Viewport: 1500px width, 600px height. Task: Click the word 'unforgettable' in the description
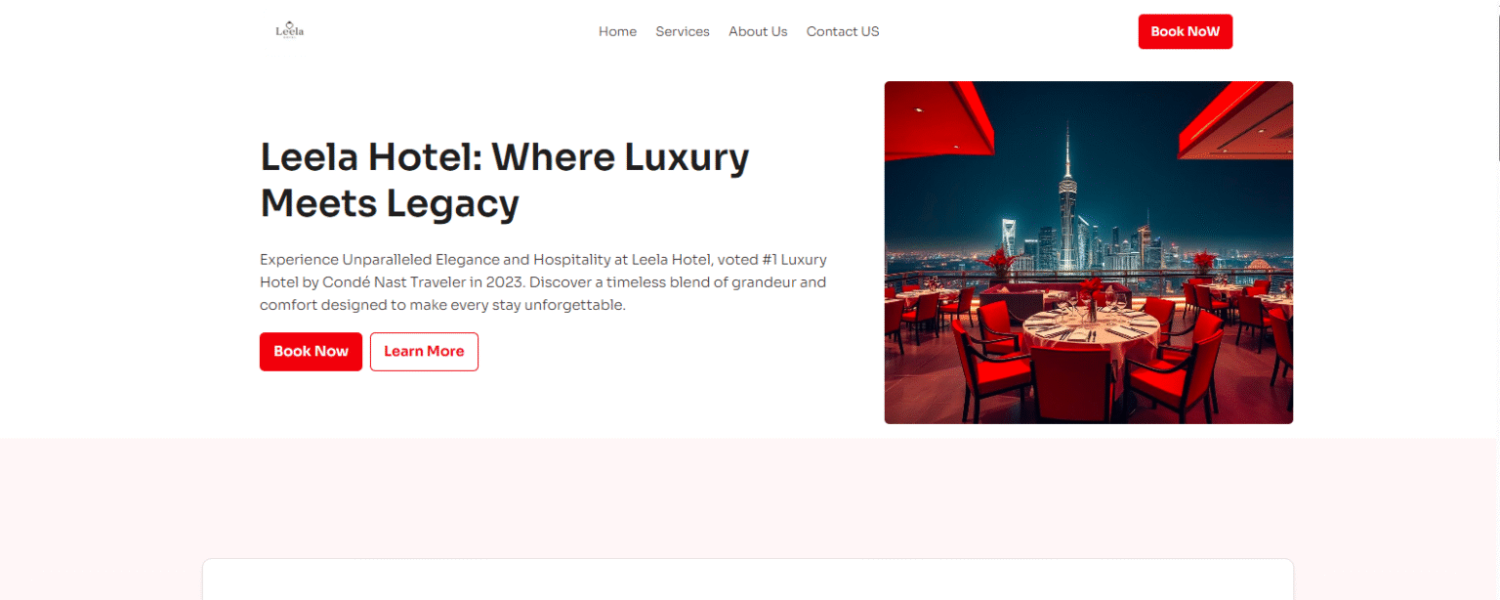(x=577, y=305)
